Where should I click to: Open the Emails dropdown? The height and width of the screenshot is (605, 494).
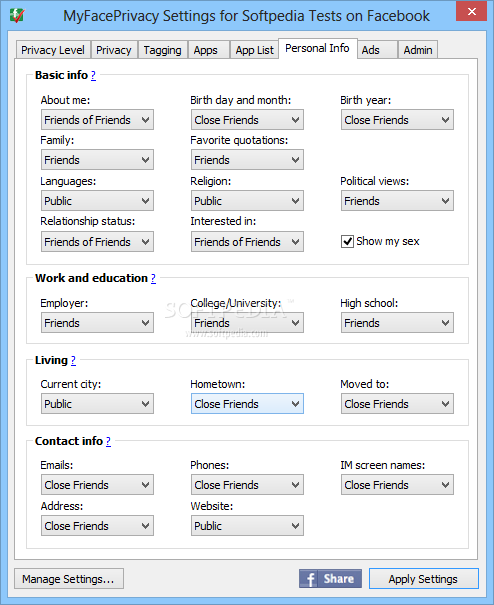tap(97, 485)
